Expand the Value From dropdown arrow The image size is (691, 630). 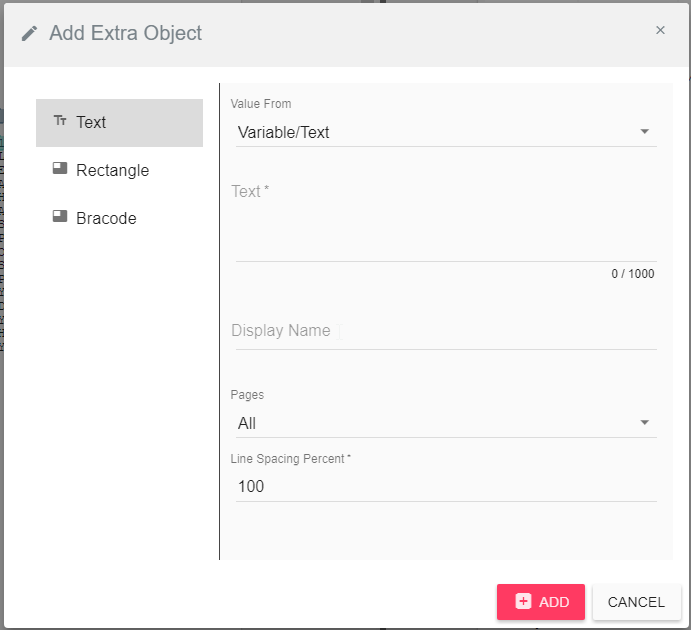[x=644, y=131]
